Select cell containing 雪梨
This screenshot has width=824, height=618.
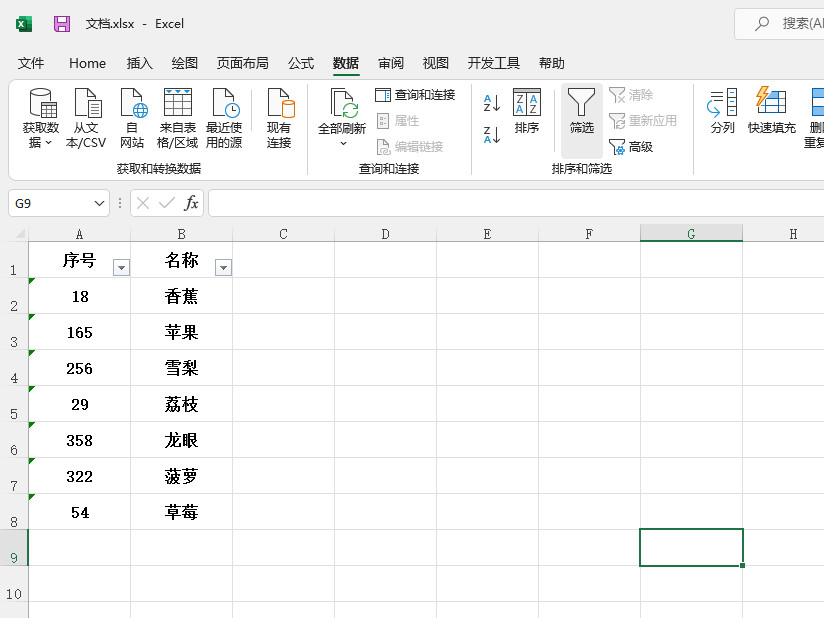point(181,368)
